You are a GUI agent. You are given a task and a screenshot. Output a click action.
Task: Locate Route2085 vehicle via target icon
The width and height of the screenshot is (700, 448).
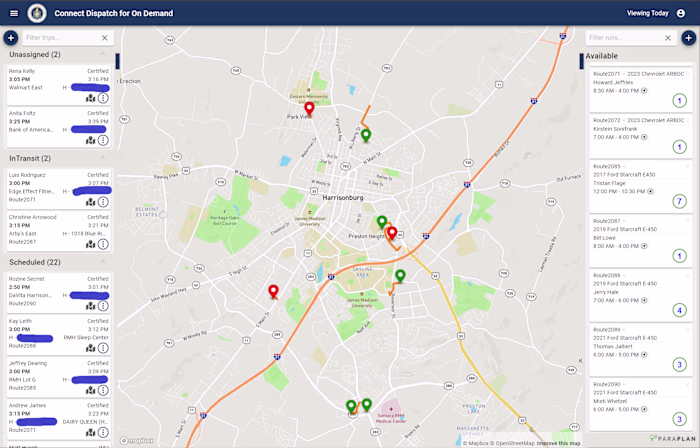click(650, 191)
